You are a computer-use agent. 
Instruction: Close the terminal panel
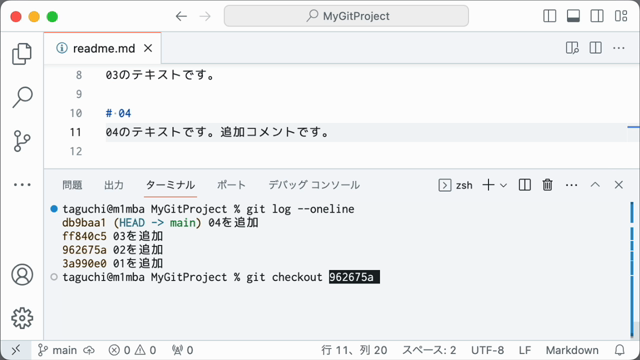(x=619, y=185)
